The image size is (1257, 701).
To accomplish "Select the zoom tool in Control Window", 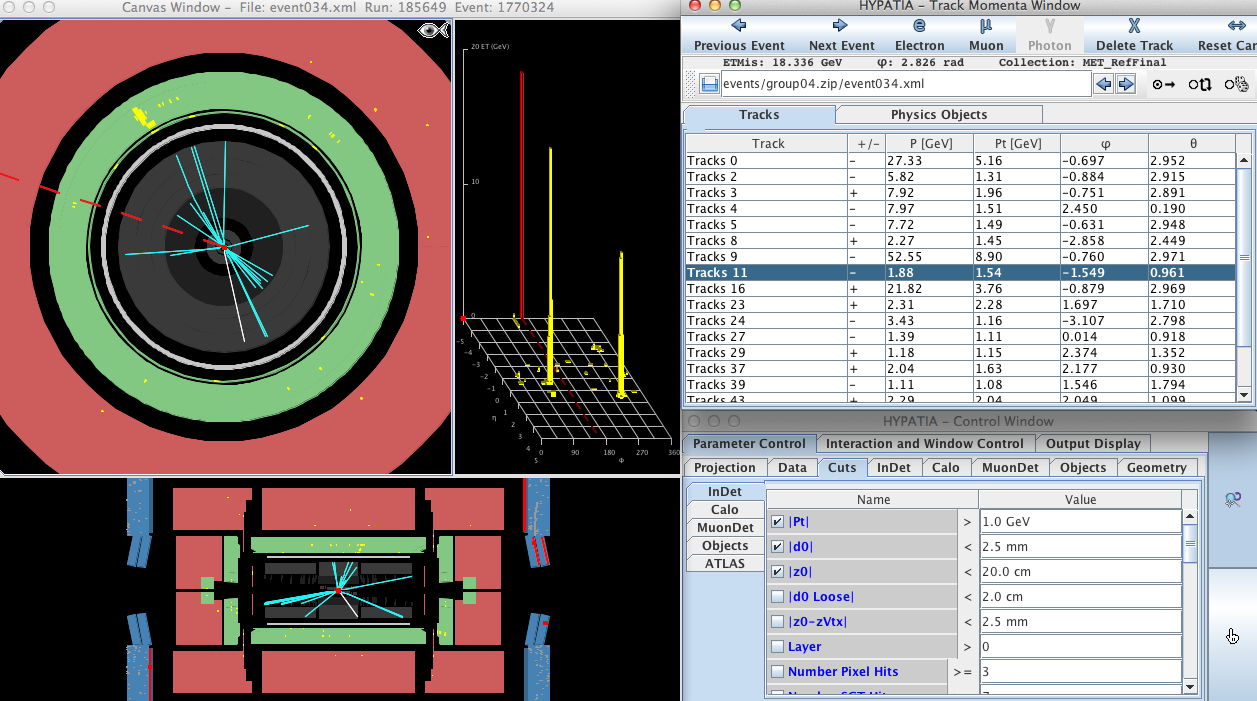I will (x=1232, y=500).
